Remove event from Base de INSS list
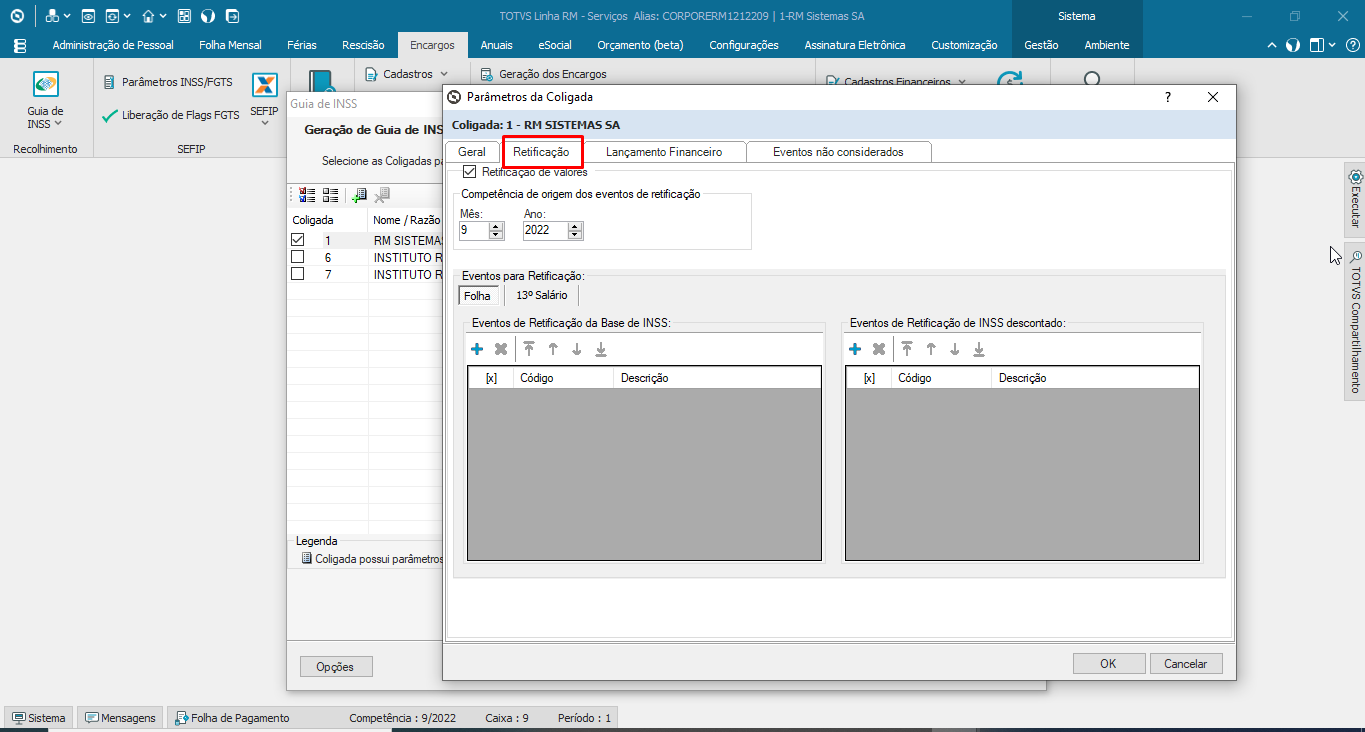This screenshot has width=1365, height=732. point(501,349)
